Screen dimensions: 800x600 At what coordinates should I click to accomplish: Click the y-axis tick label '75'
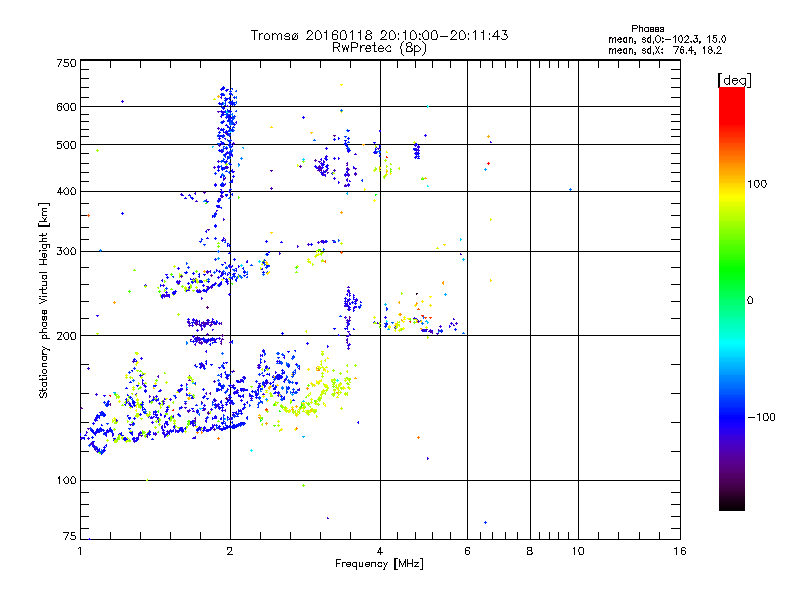pyautogui.click(x=70, y=536)
